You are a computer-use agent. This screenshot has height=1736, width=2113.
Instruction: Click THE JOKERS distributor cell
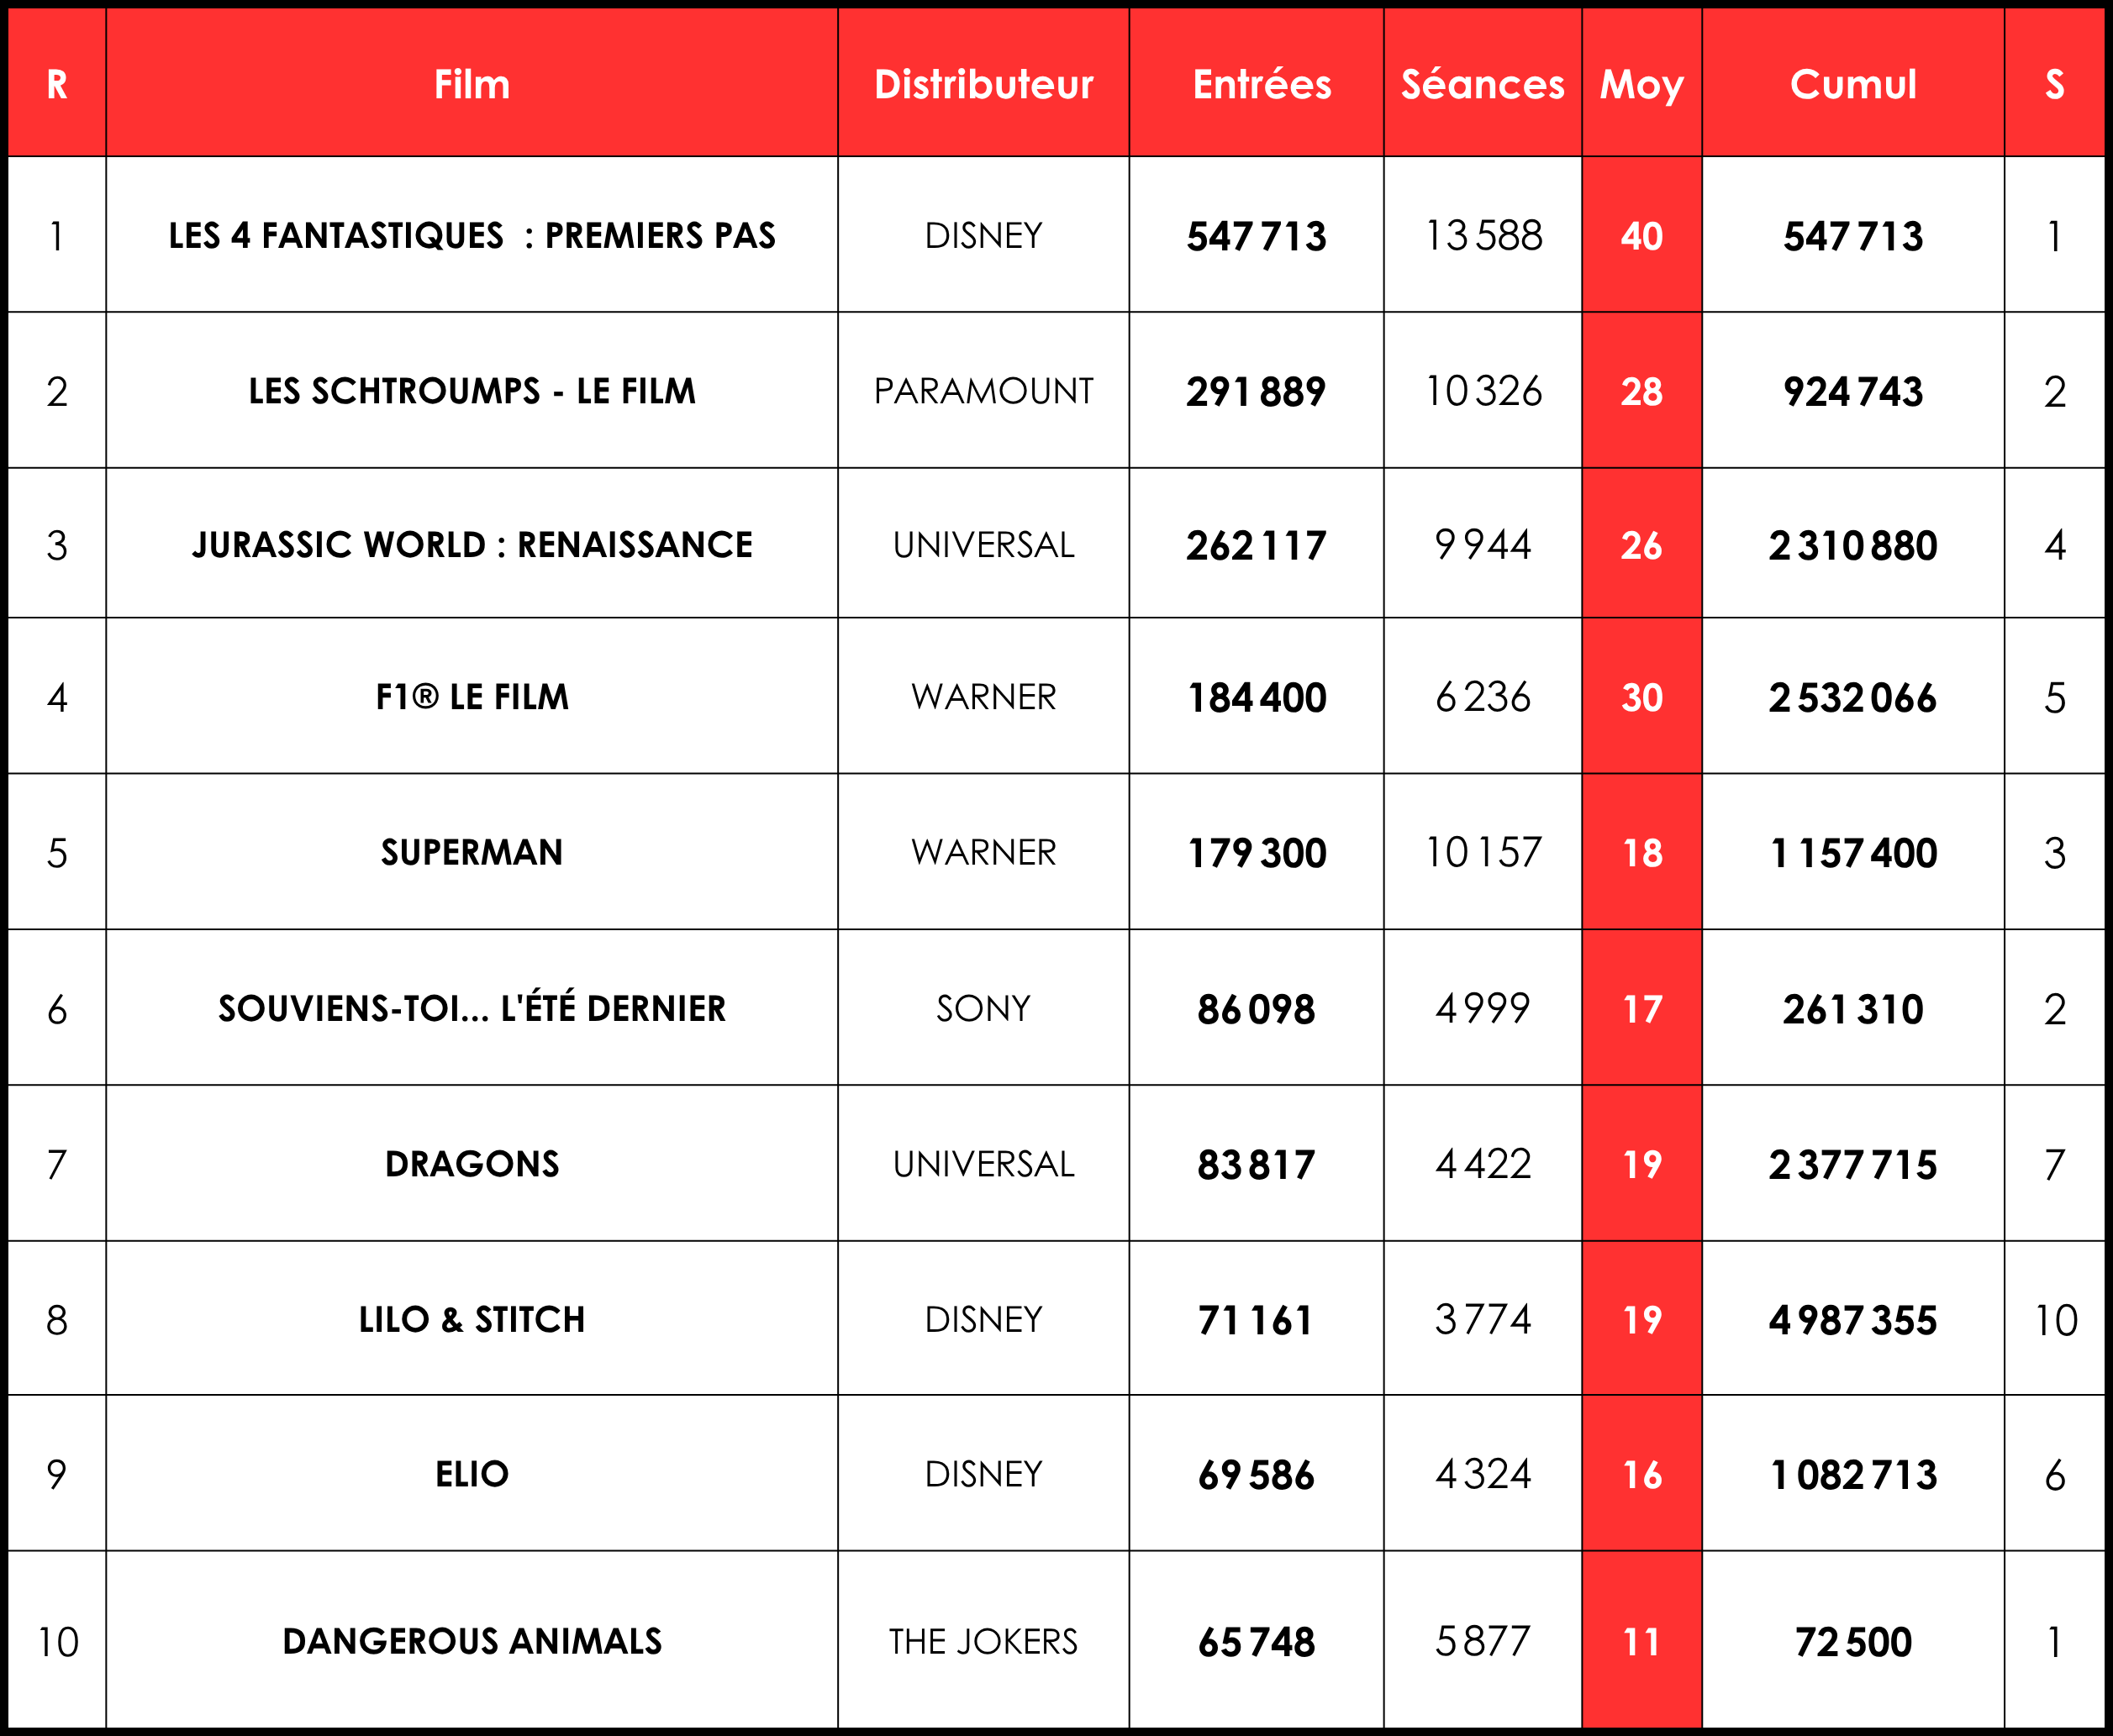983,1642
